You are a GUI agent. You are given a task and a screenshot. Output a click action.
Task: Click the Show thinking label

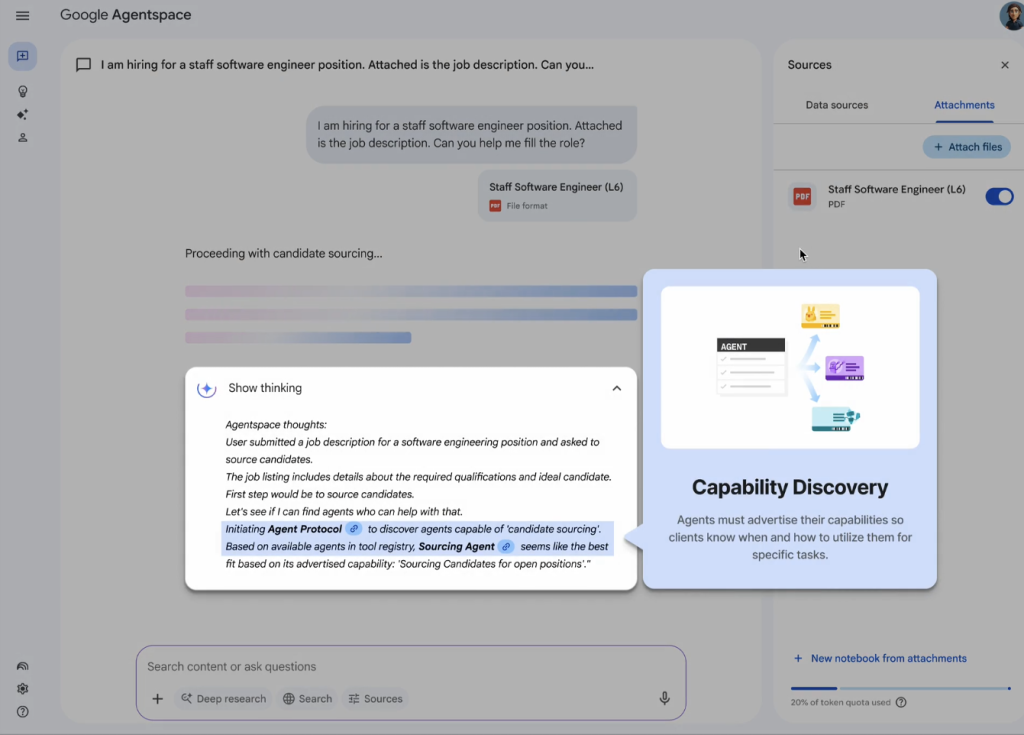tap(265, 388)
